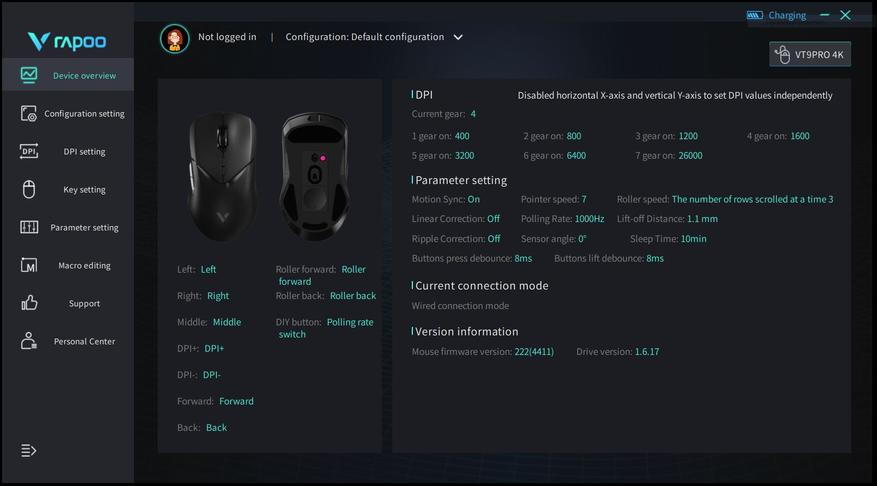The height and width of the screenshot is (486, 877).
Task: Click the Macro editing icon
Action: 29,265
